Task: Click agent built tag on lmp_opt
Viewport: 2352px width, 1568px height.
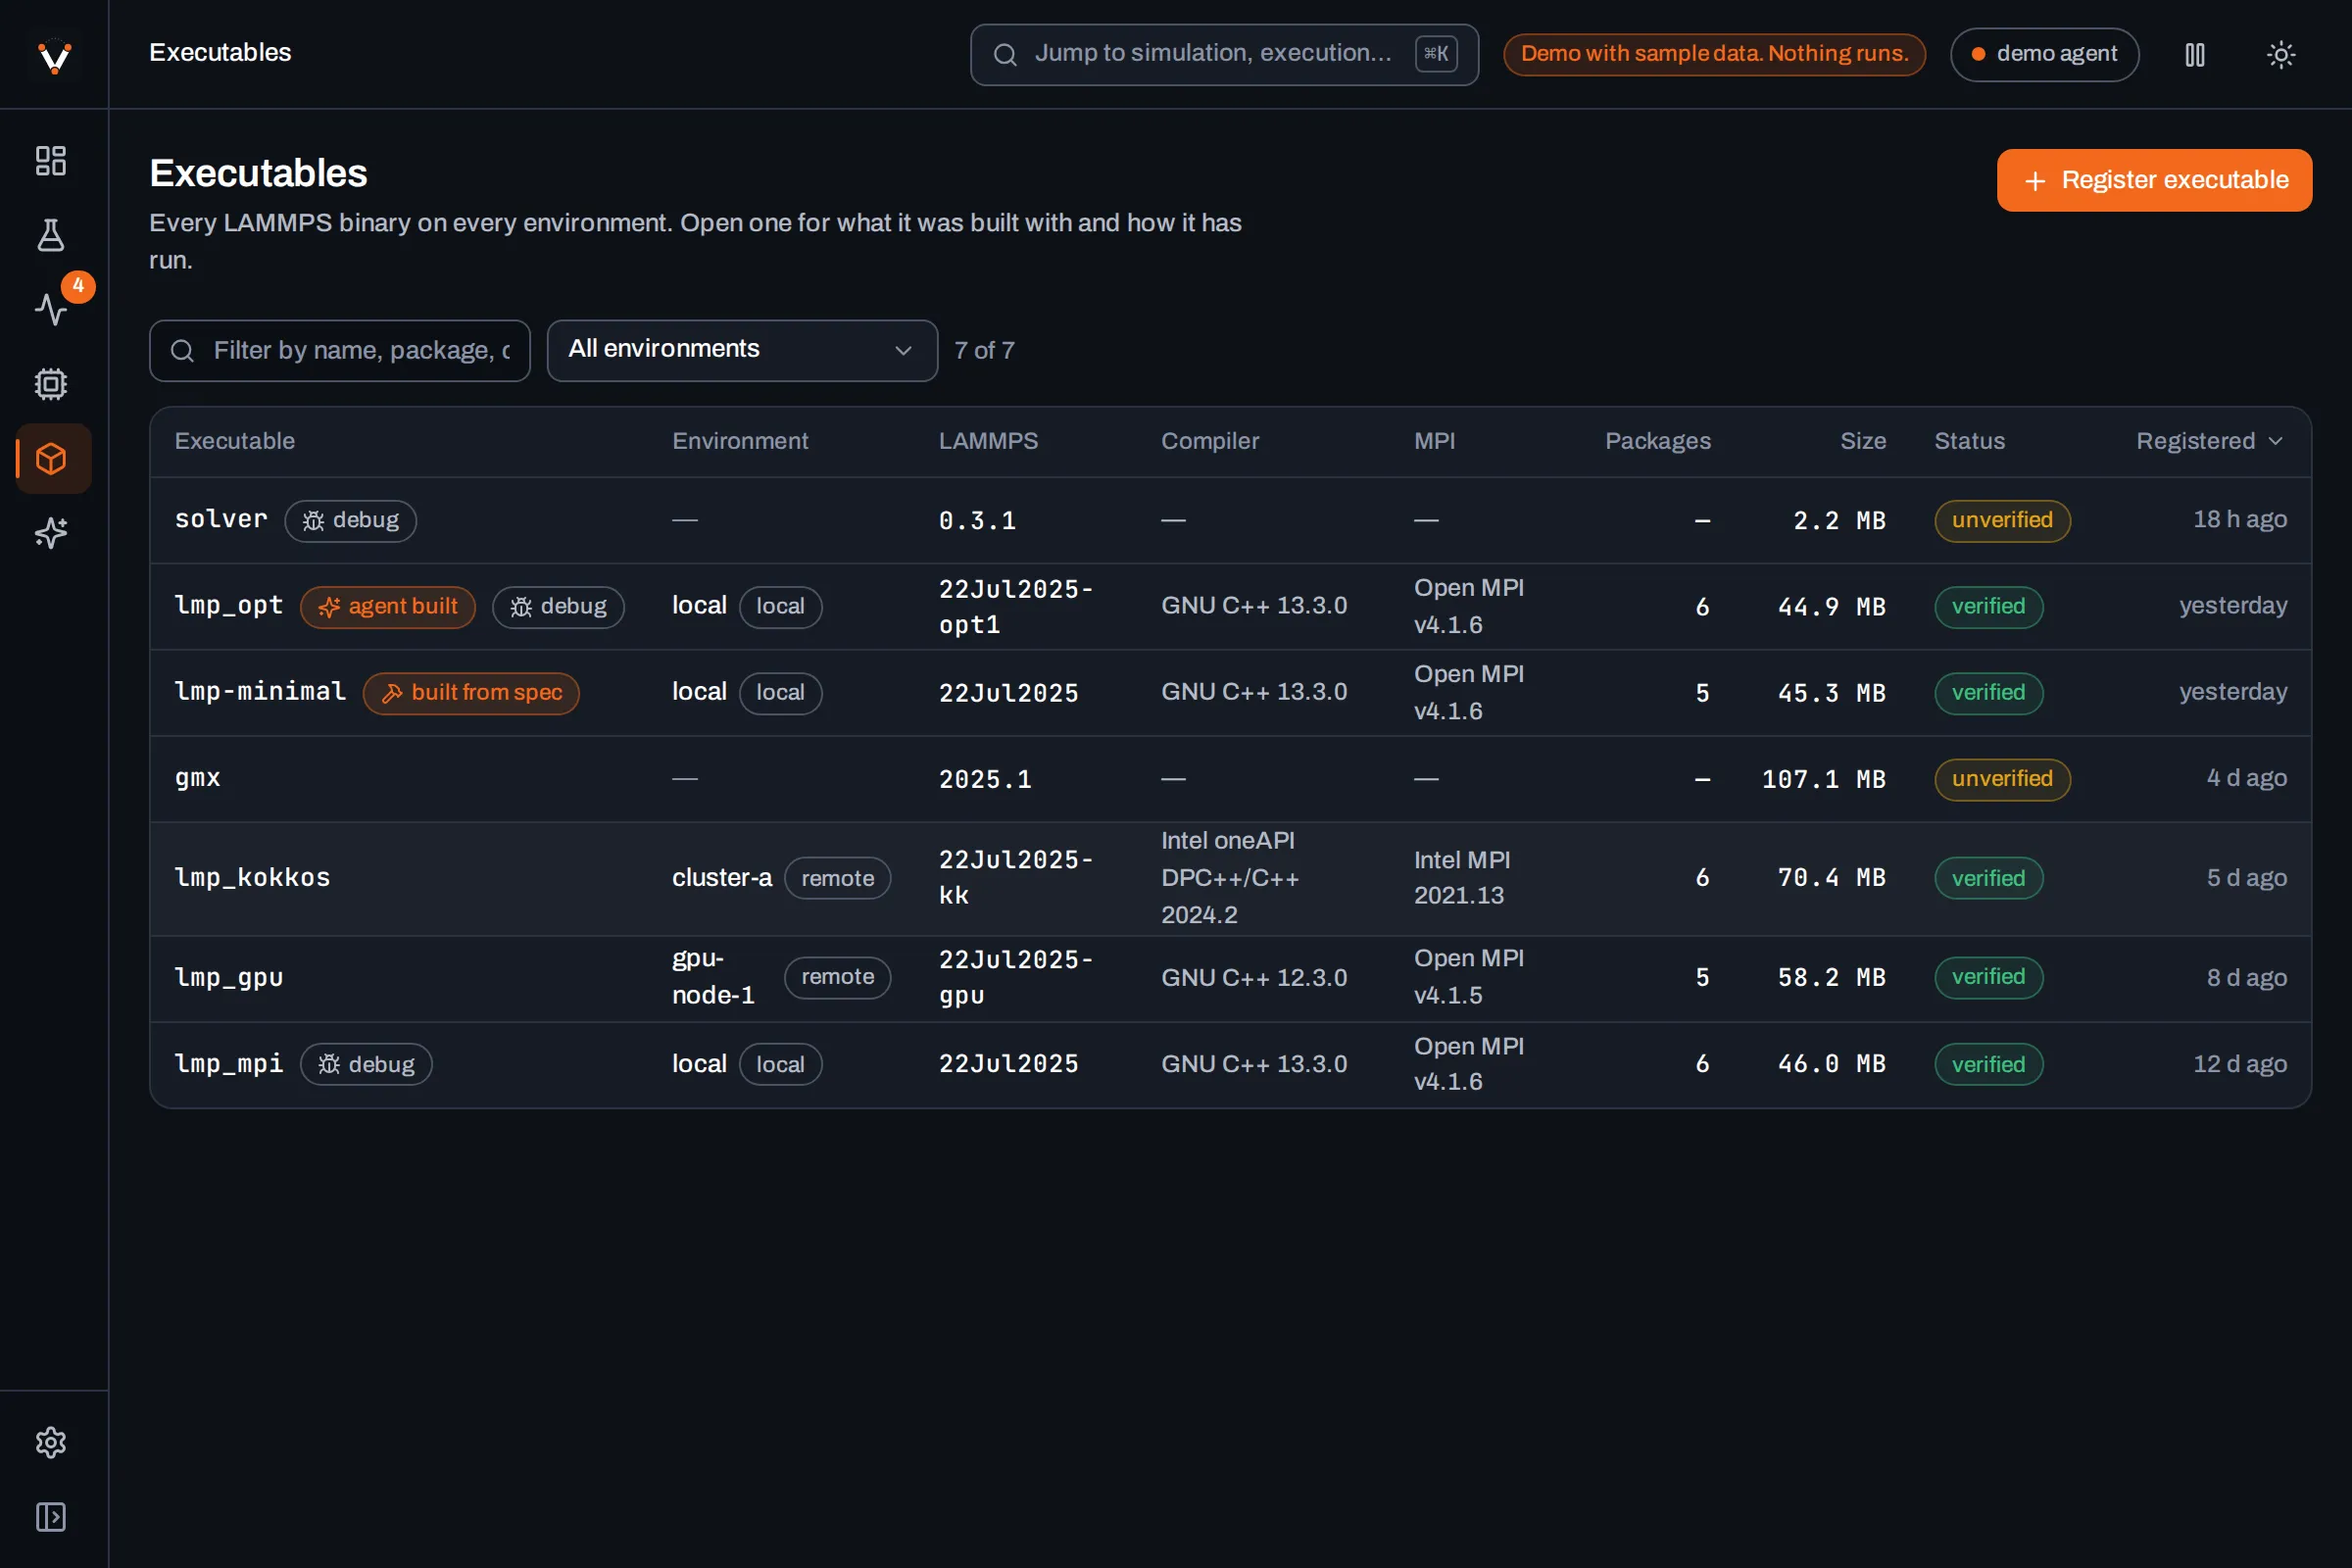Action: (x=387, y=606)
